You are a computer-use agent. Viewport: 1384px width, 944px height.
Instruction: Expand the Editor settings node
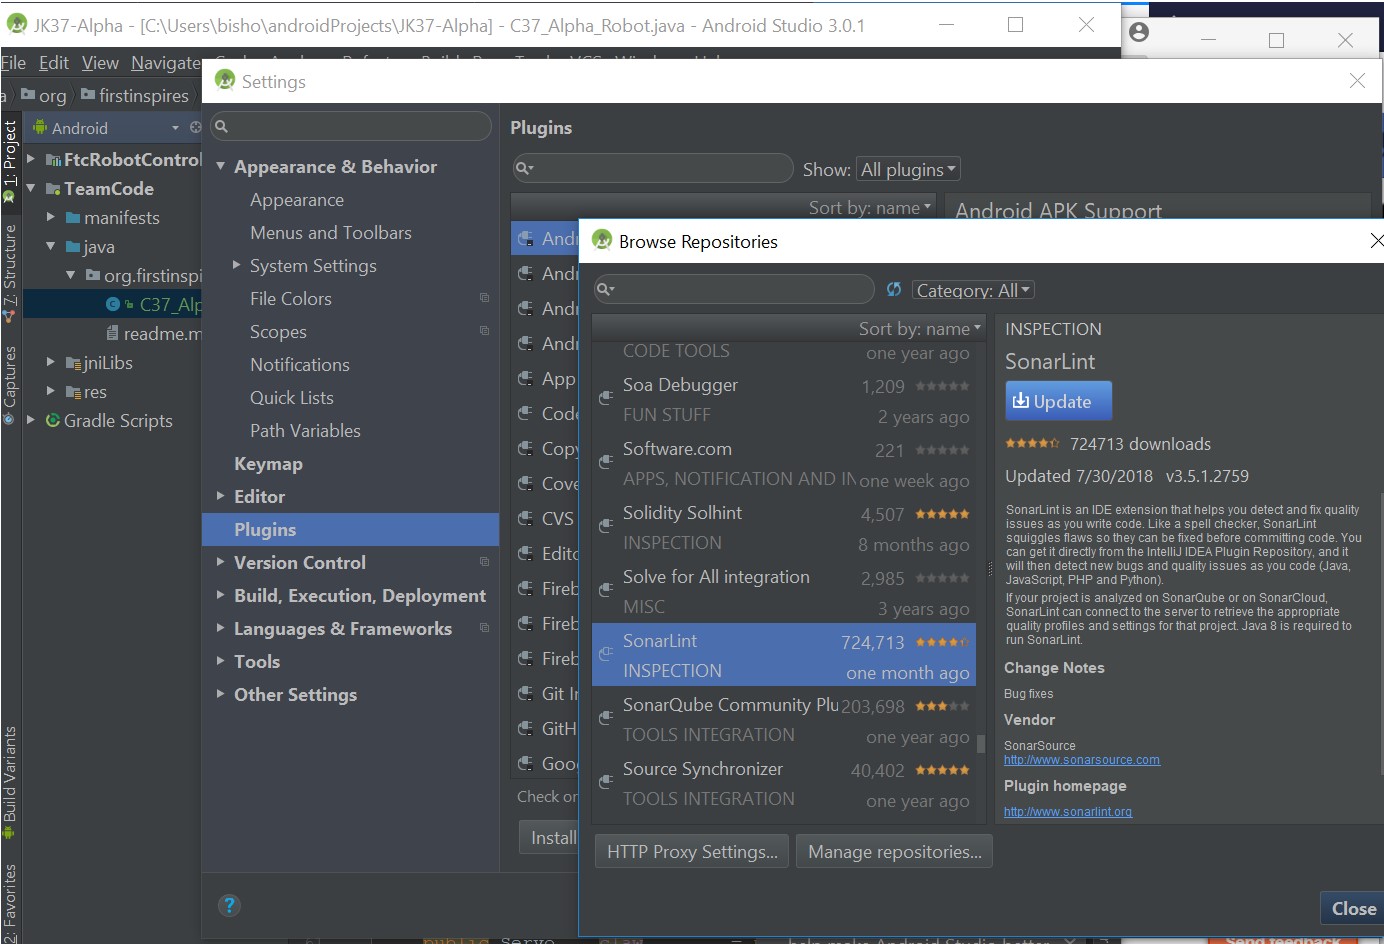(x=221, y=496)
